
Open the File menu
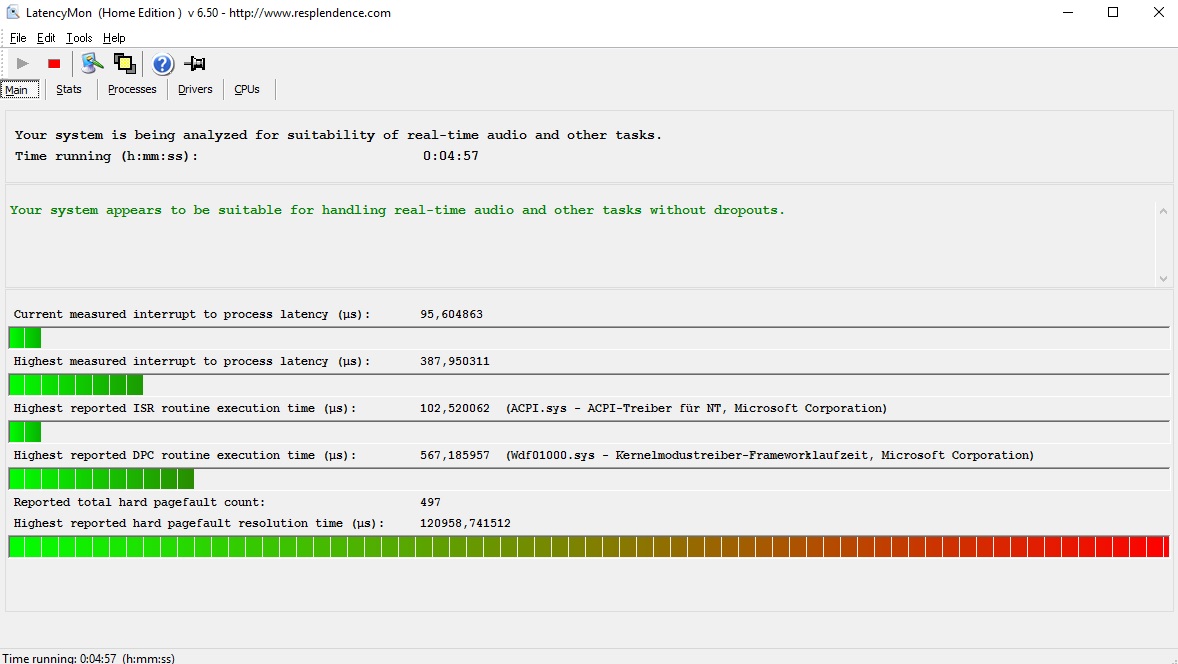click(18, 38)
